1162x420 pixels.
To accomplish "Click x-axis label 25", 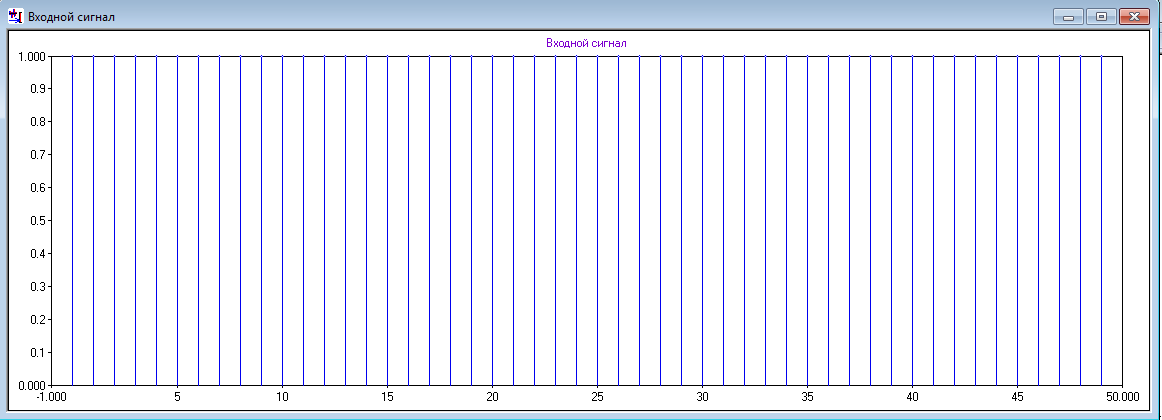I will pyautogui.click(x=597, y=397).
